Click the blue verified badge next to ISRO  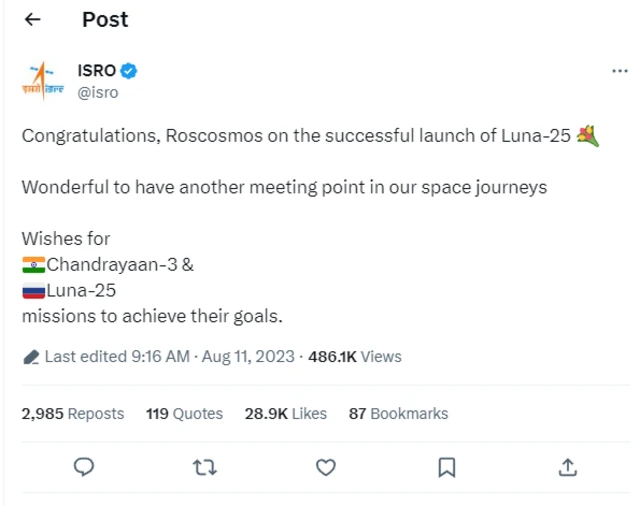(130, 71)
